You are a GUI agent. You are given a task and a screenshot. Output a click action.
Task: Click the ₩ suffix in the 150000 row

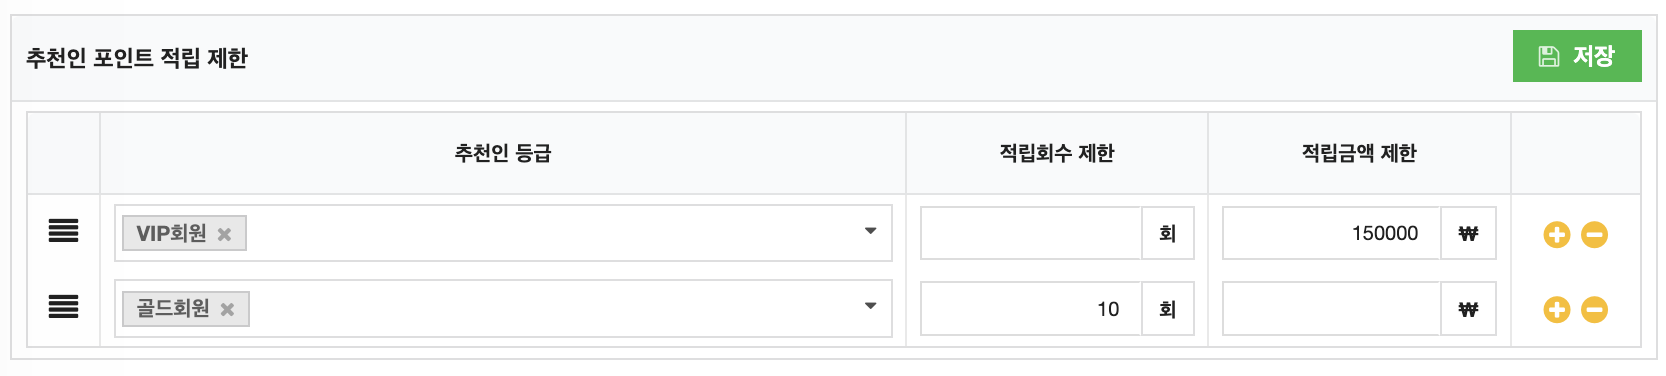(x=1468, y=233)
